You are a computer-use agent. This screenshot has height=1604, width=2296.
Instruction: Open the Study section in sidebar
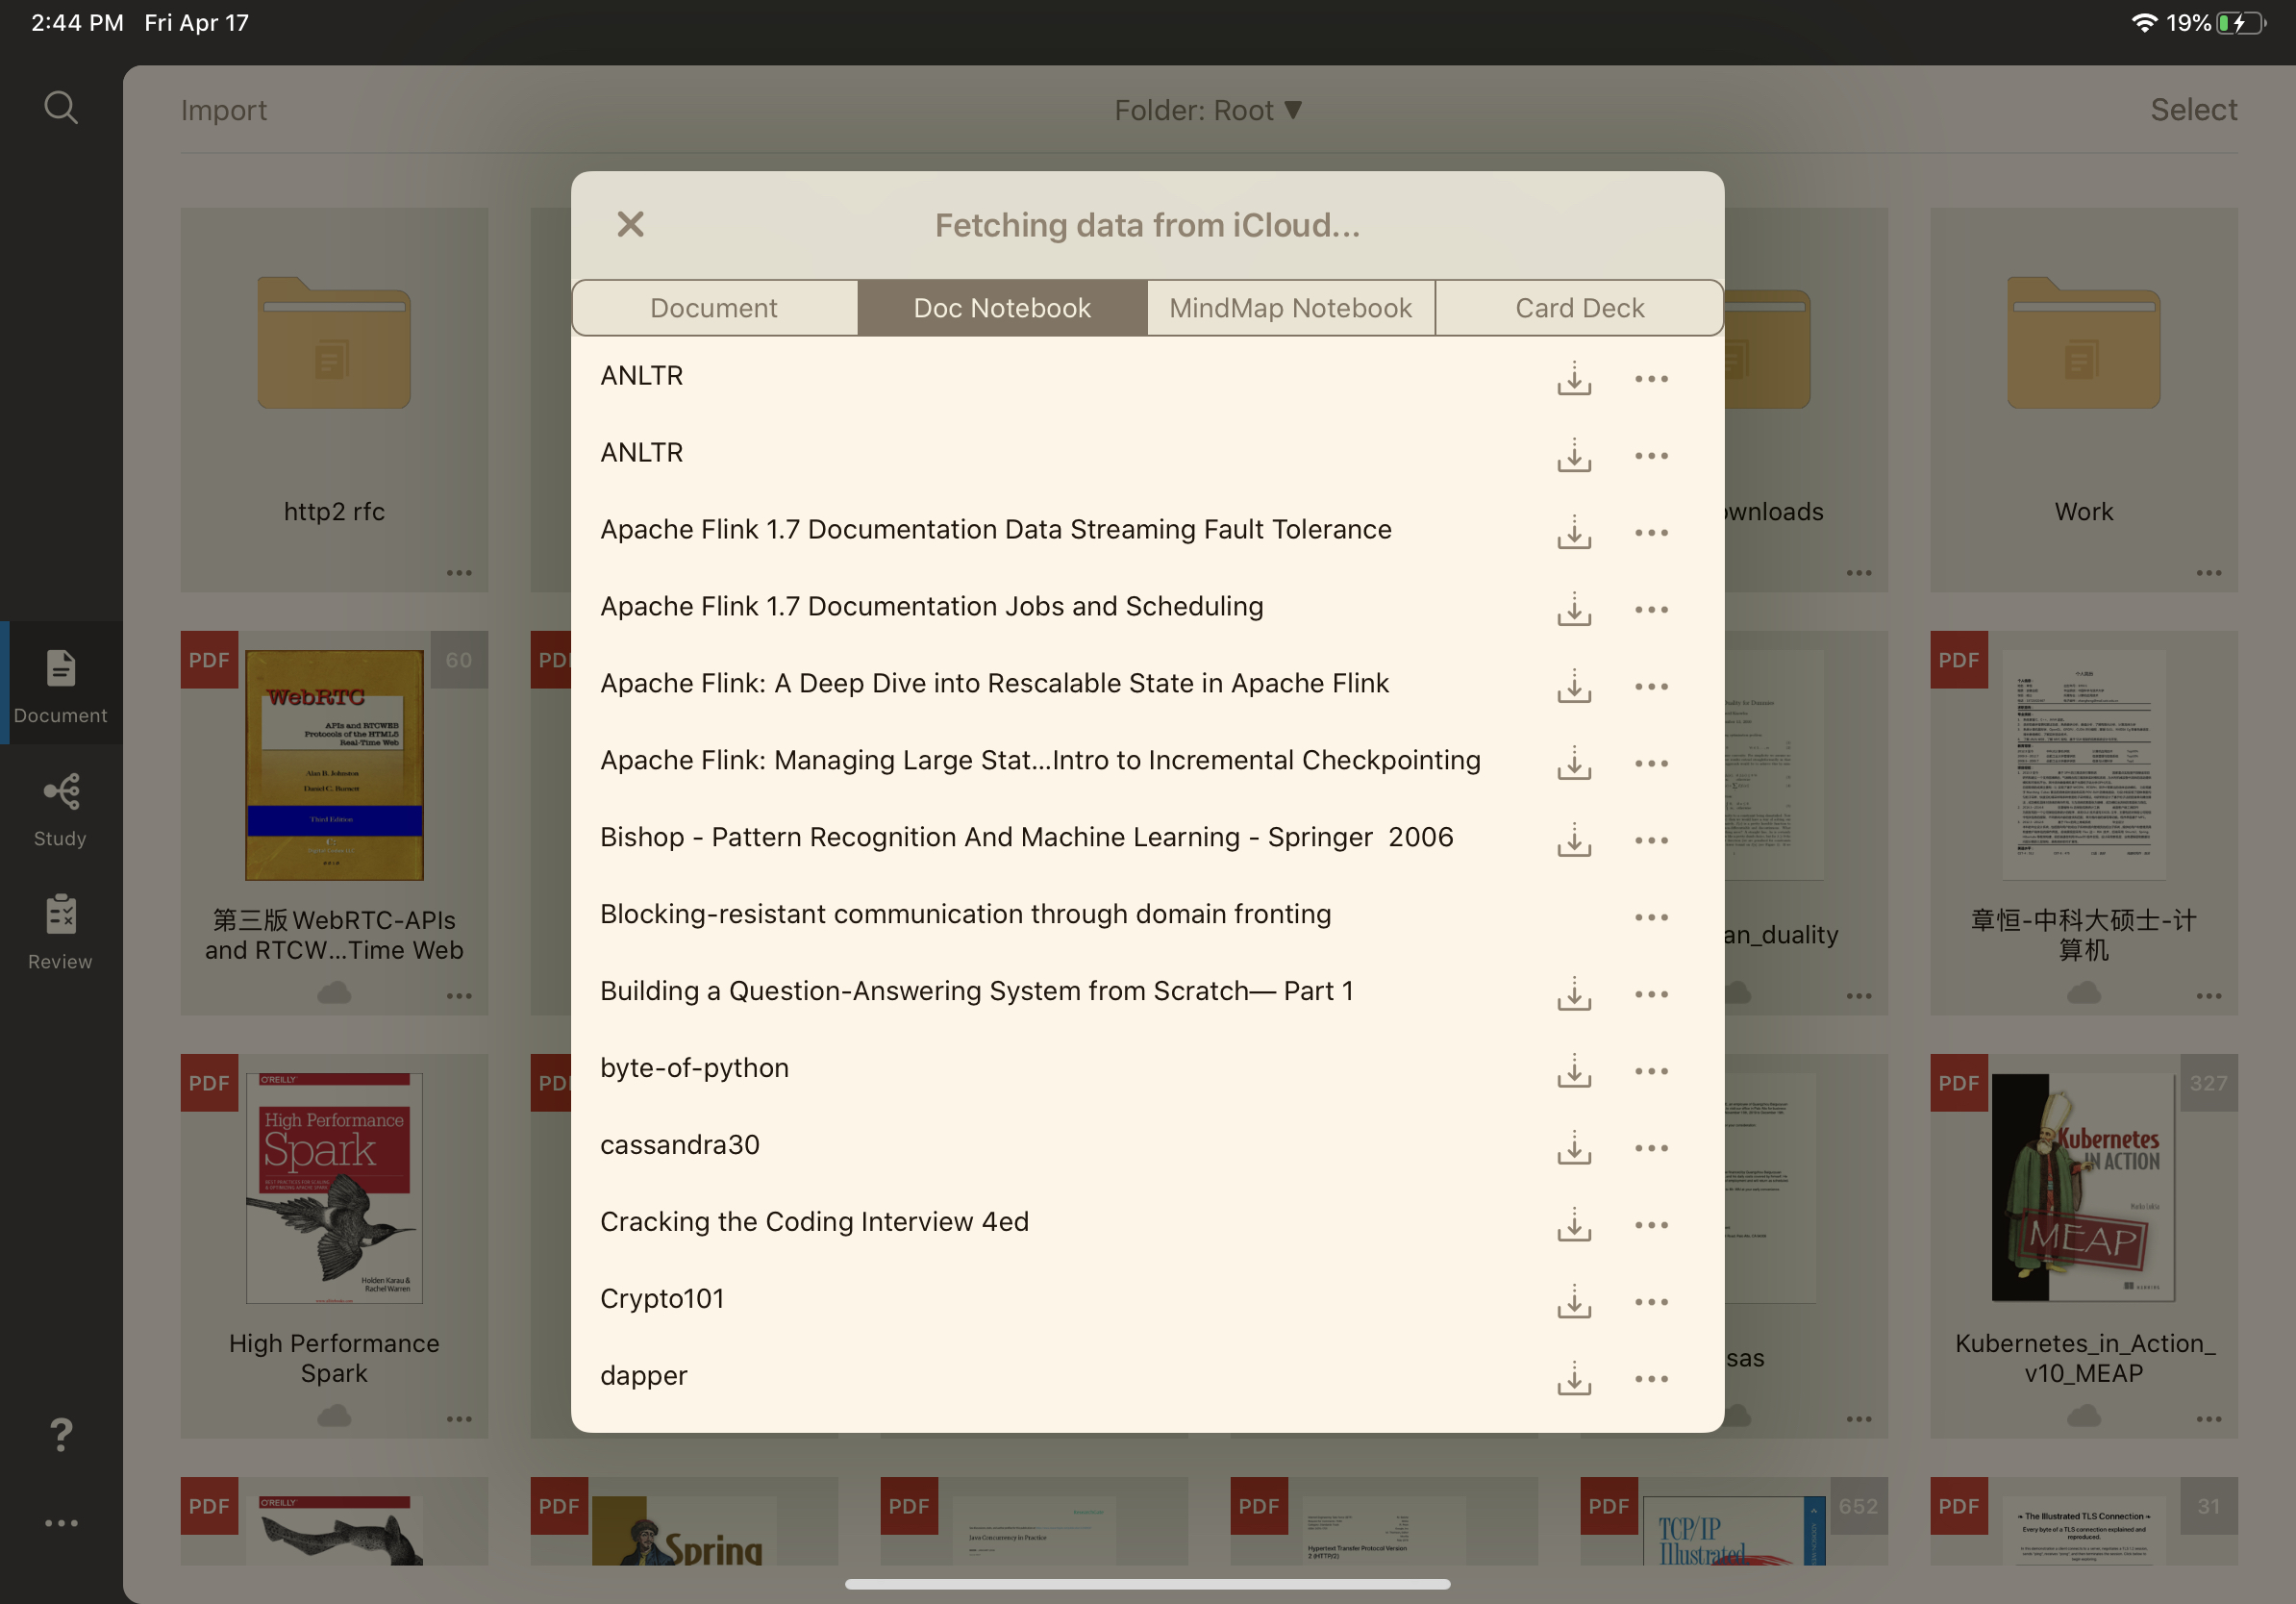click(61, 809)
